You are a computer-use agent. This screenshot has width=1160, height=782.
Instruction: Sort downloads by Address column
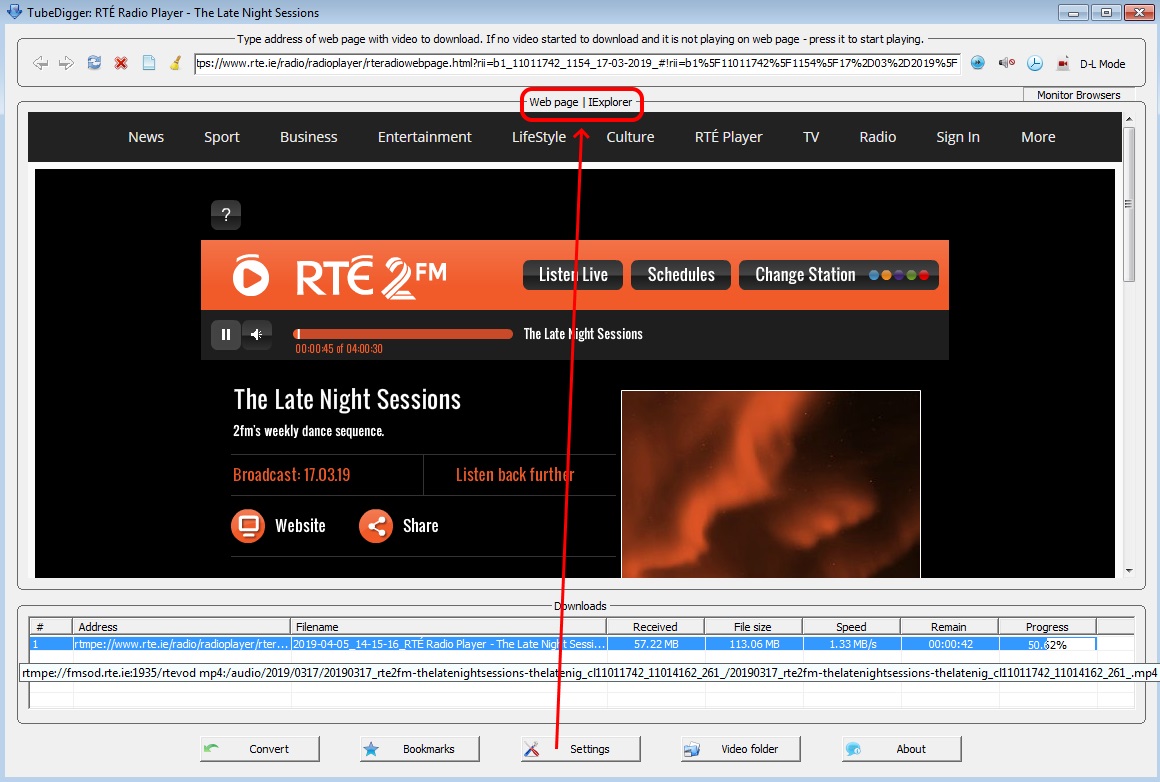pos(181,626)
